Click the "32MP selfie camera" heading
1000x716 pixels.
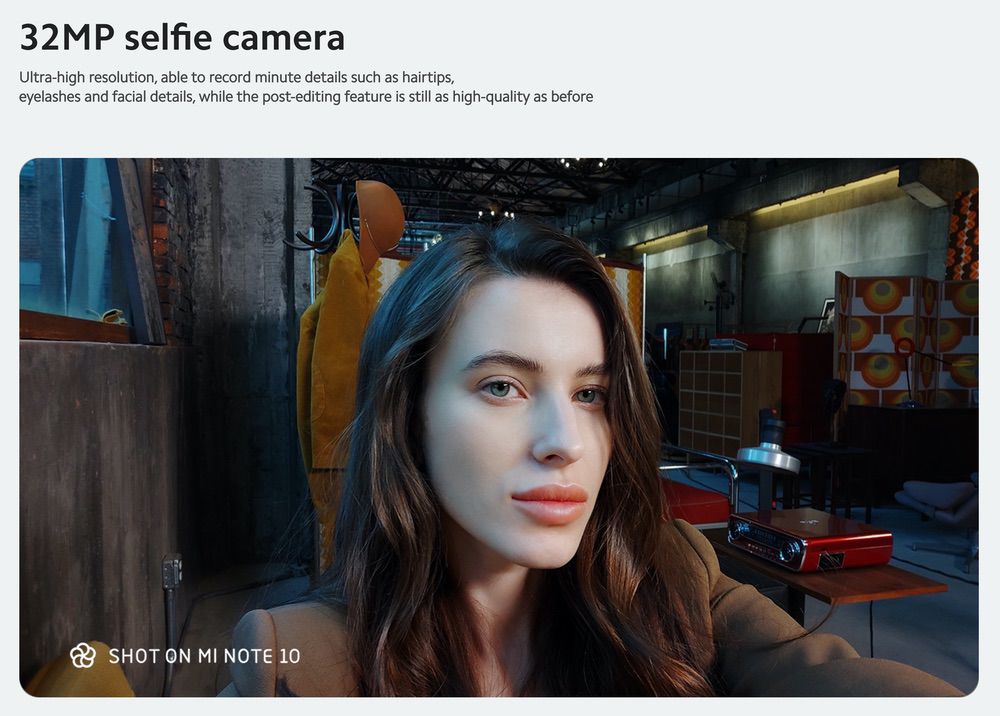pos(182,38)
